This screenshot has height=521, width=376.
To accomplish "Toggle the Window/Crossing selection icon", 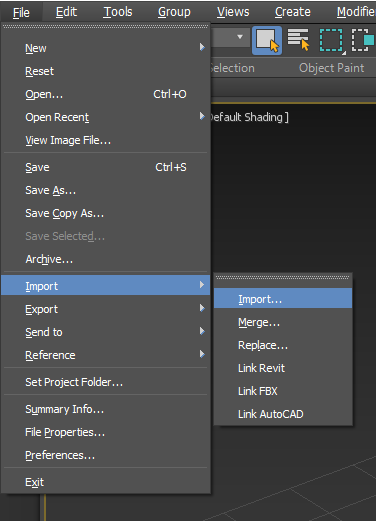I will click(363, 40).
